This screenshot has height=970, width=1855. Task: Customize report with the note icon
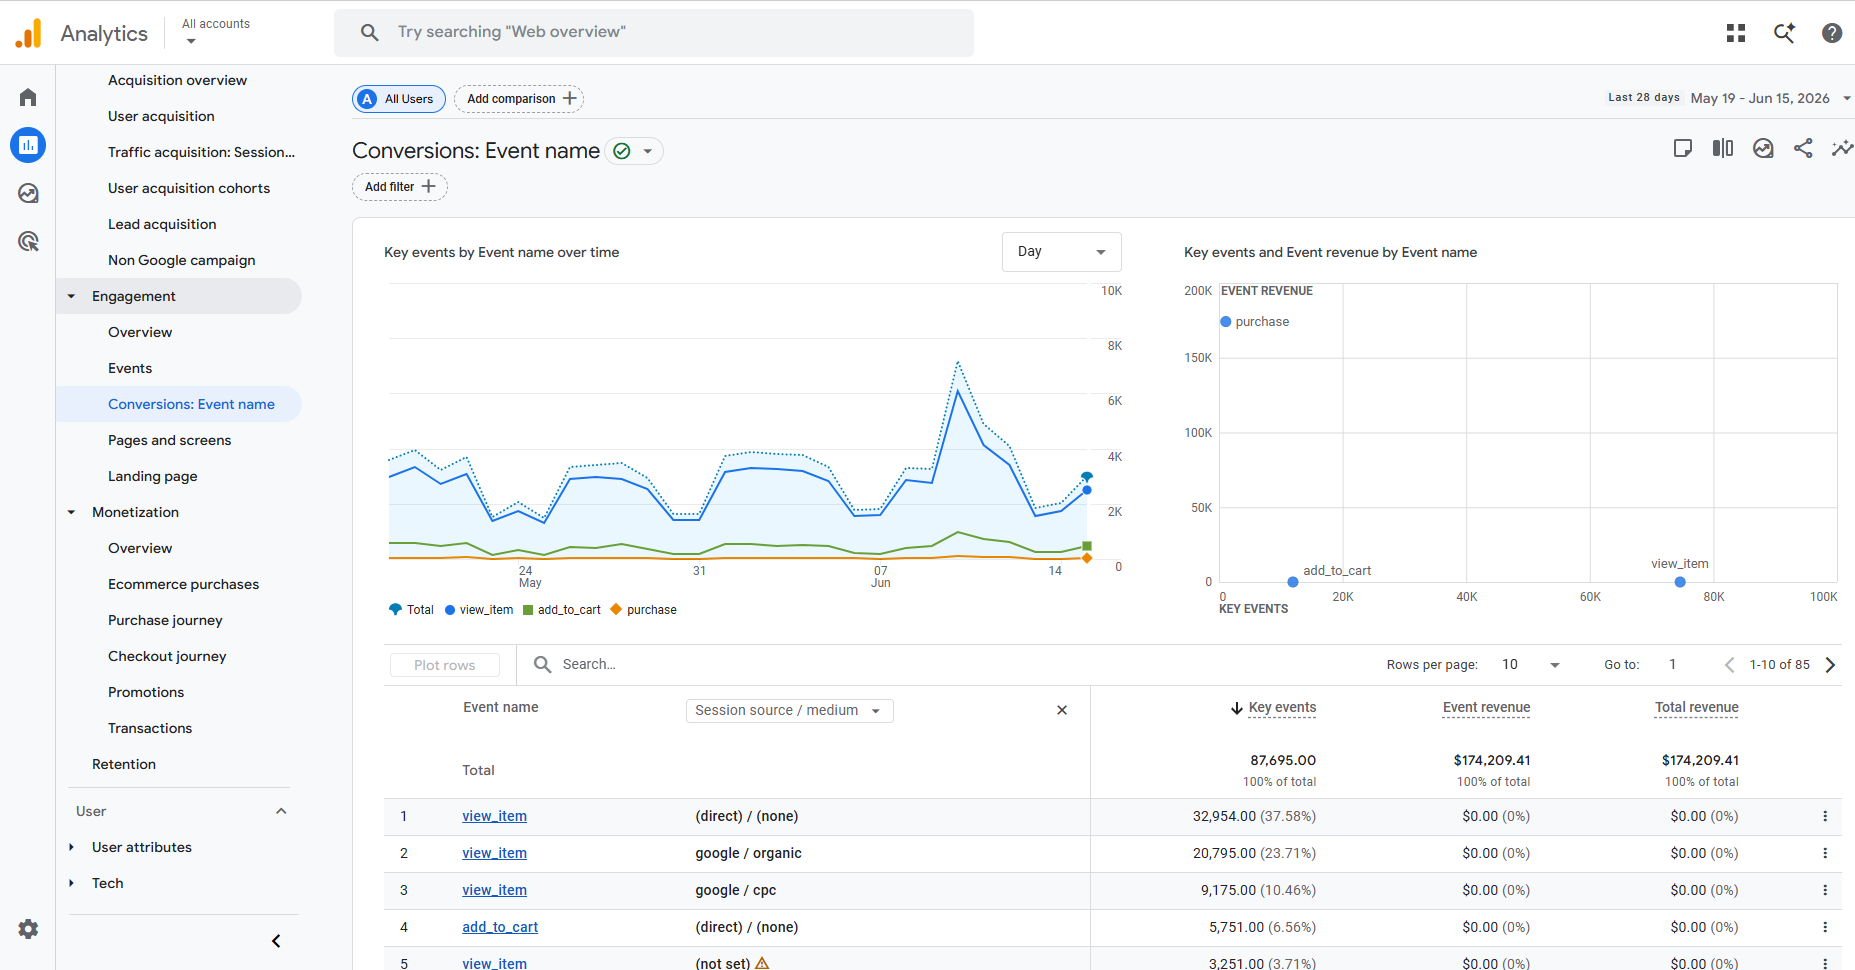click(x=1683, y=148)
